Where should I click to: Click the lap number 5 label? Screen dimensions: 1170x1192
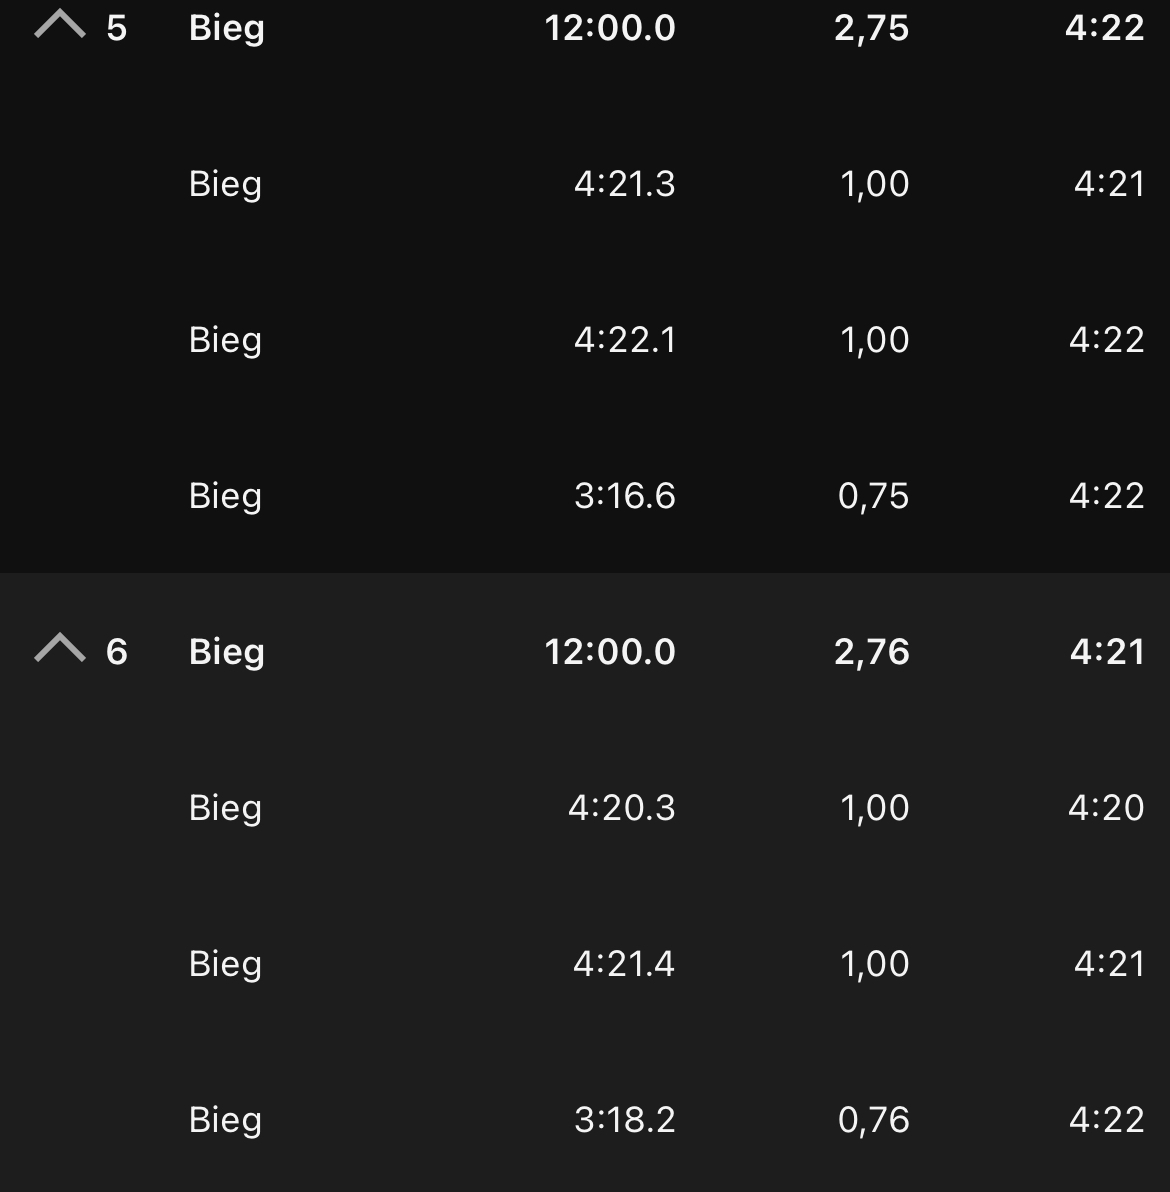click(117, 28)
